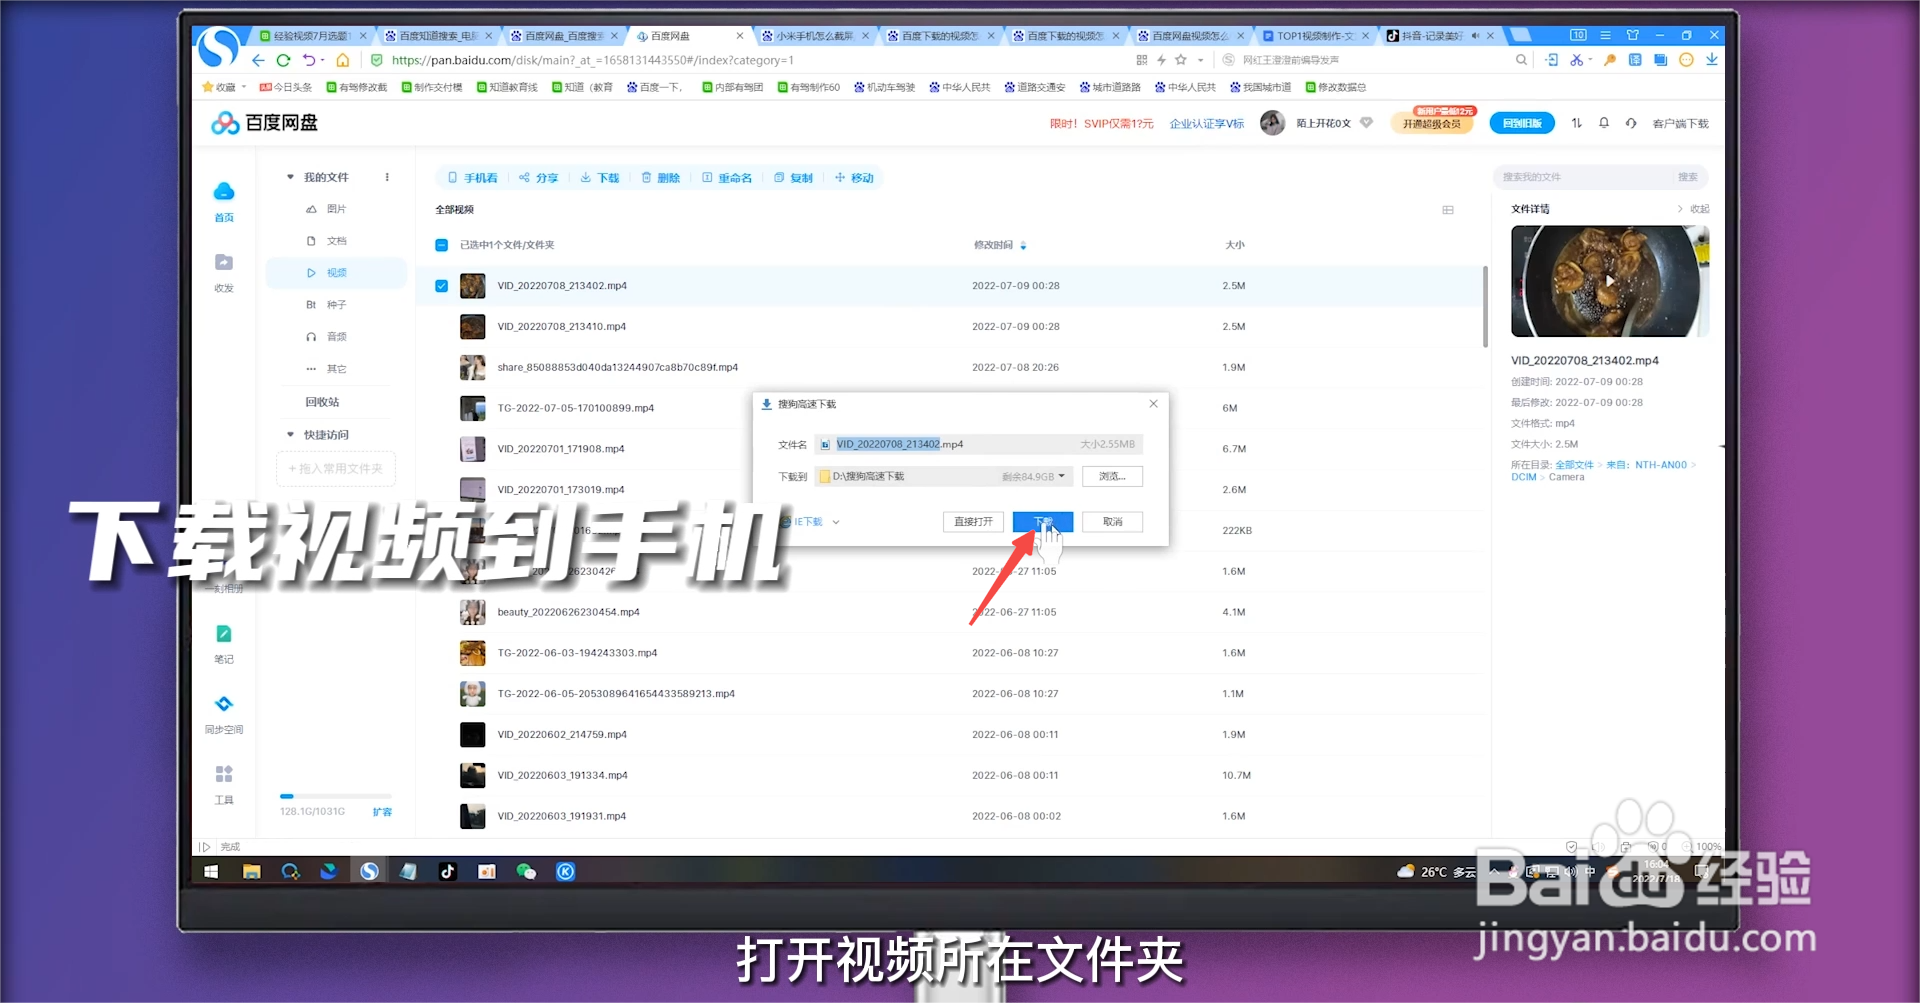1920x1003 pixels.
Task: Reload page with green refresh icon
Action: (283, 60)
